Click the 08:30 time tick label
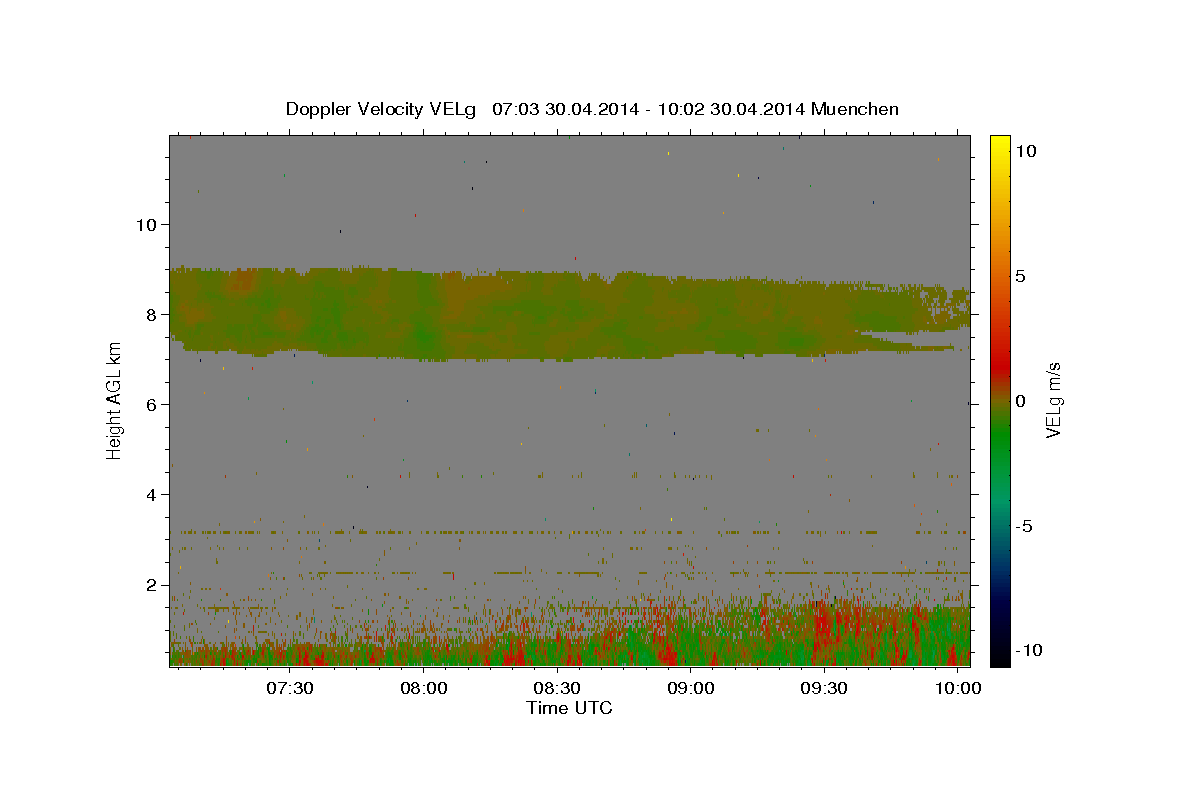 click(557, 688)
